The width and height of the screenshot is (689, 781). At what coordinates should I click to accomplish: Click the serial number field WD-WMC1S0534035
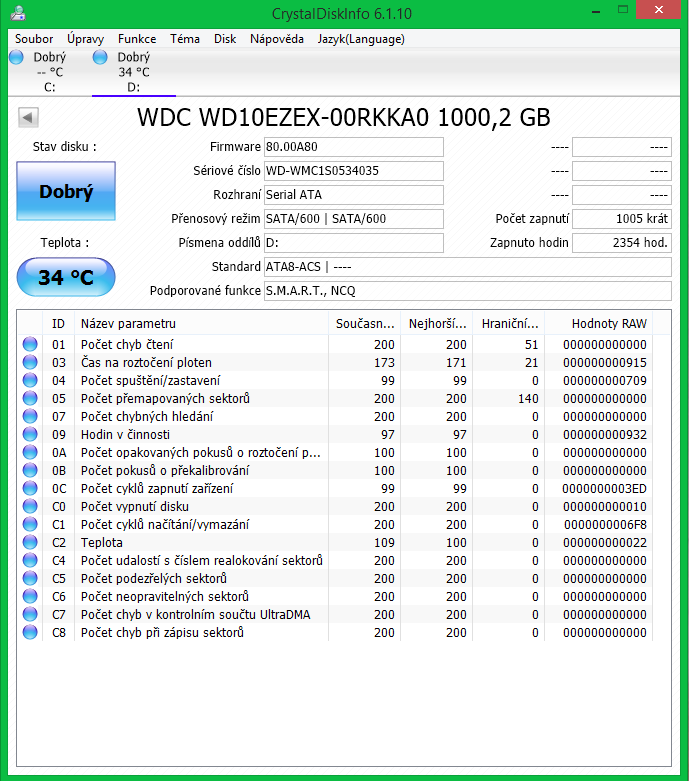[x=354, y=171]
